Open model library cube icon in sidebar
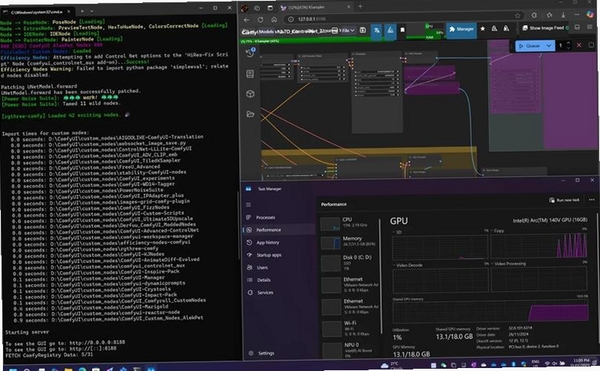 [x=250, y=94]
